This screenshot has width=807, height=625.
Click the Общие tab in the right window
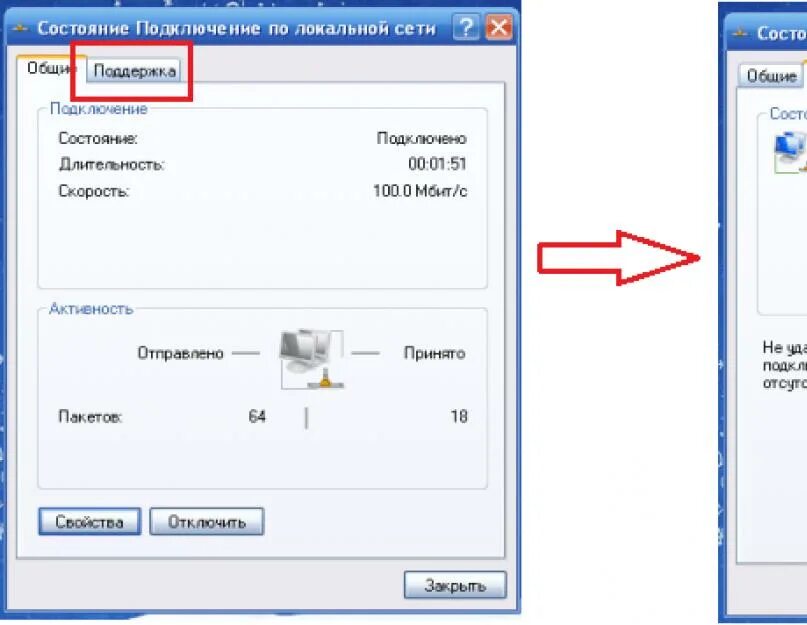click(x=771, y=76)
